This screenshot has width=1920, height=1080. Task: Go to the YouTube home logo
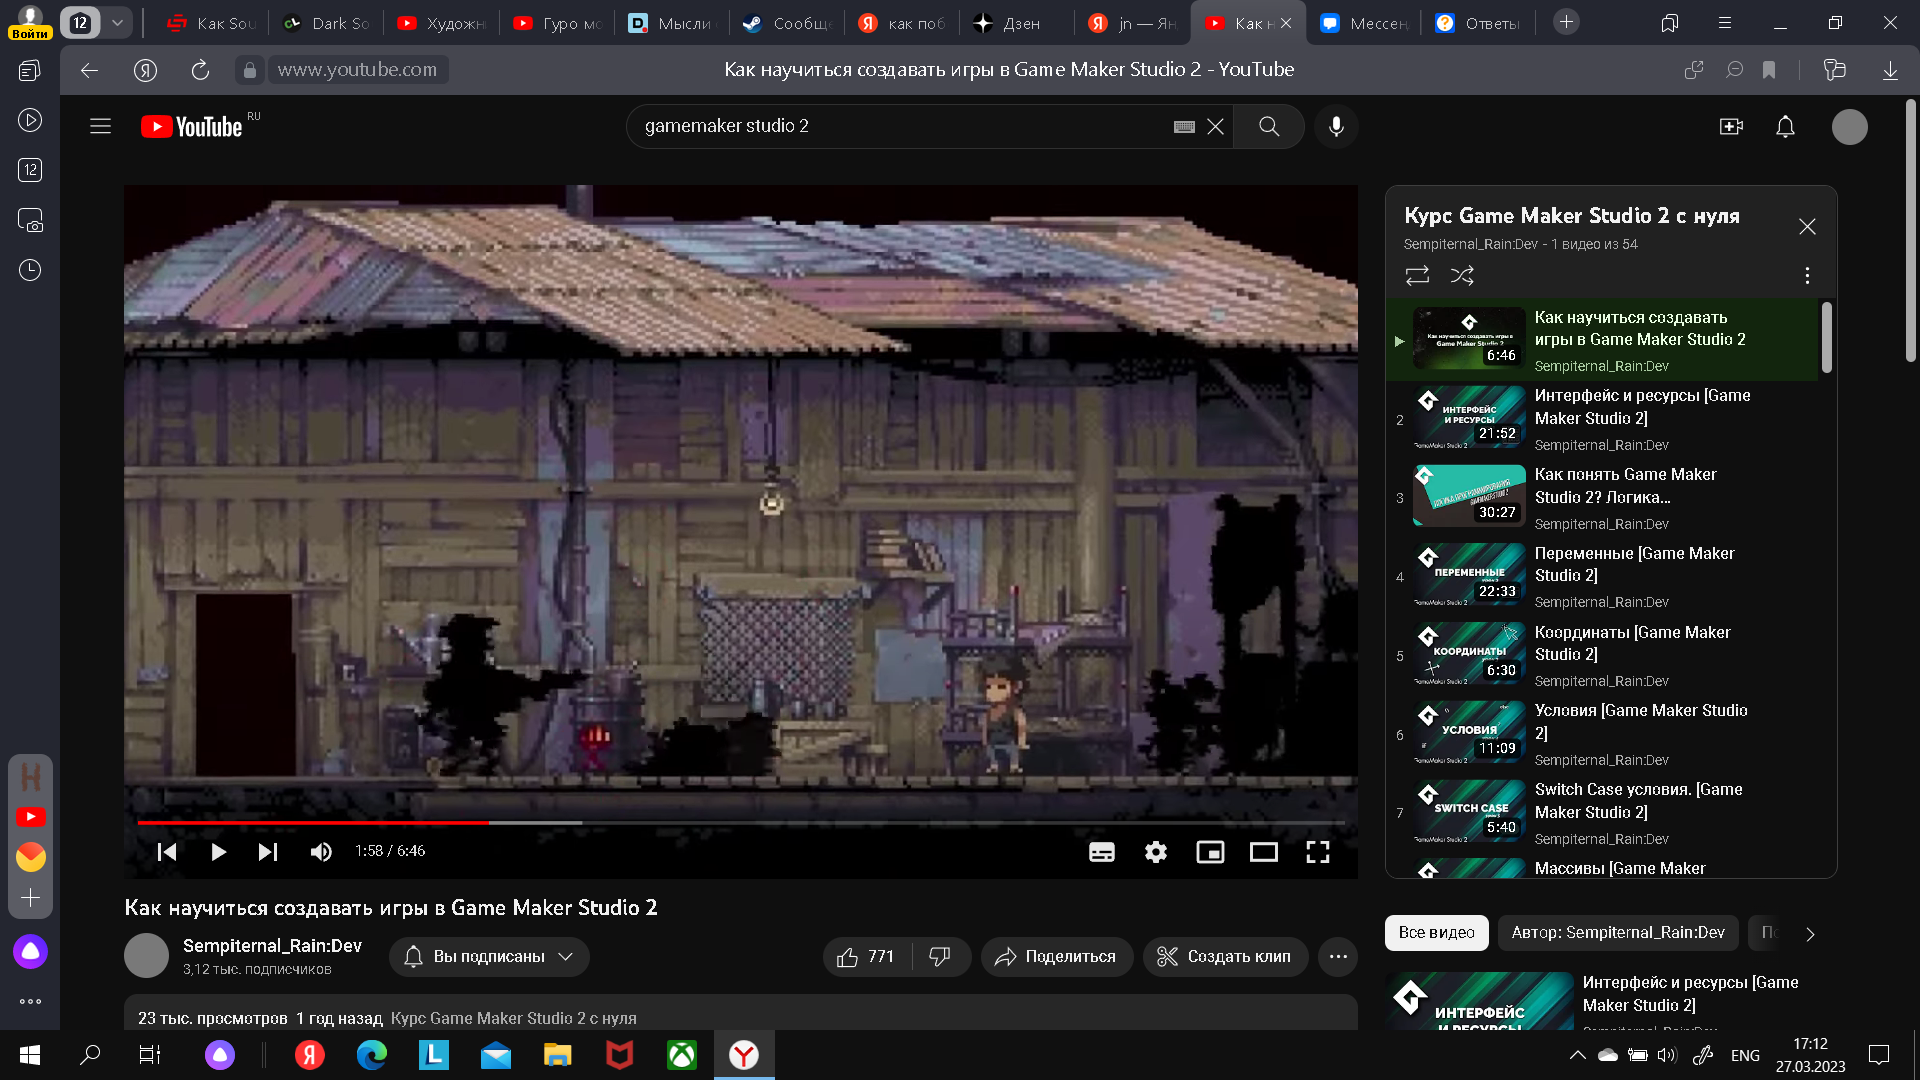click(x=192, y=127)
